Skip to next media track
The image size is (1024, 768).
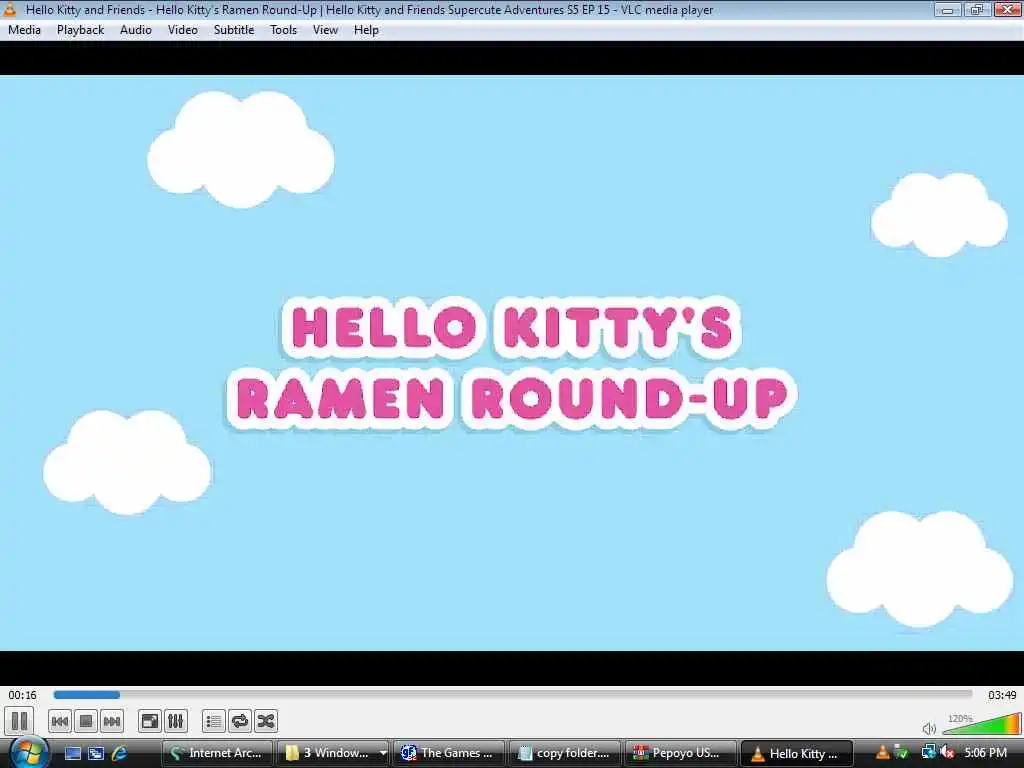[x=112, y=721]
